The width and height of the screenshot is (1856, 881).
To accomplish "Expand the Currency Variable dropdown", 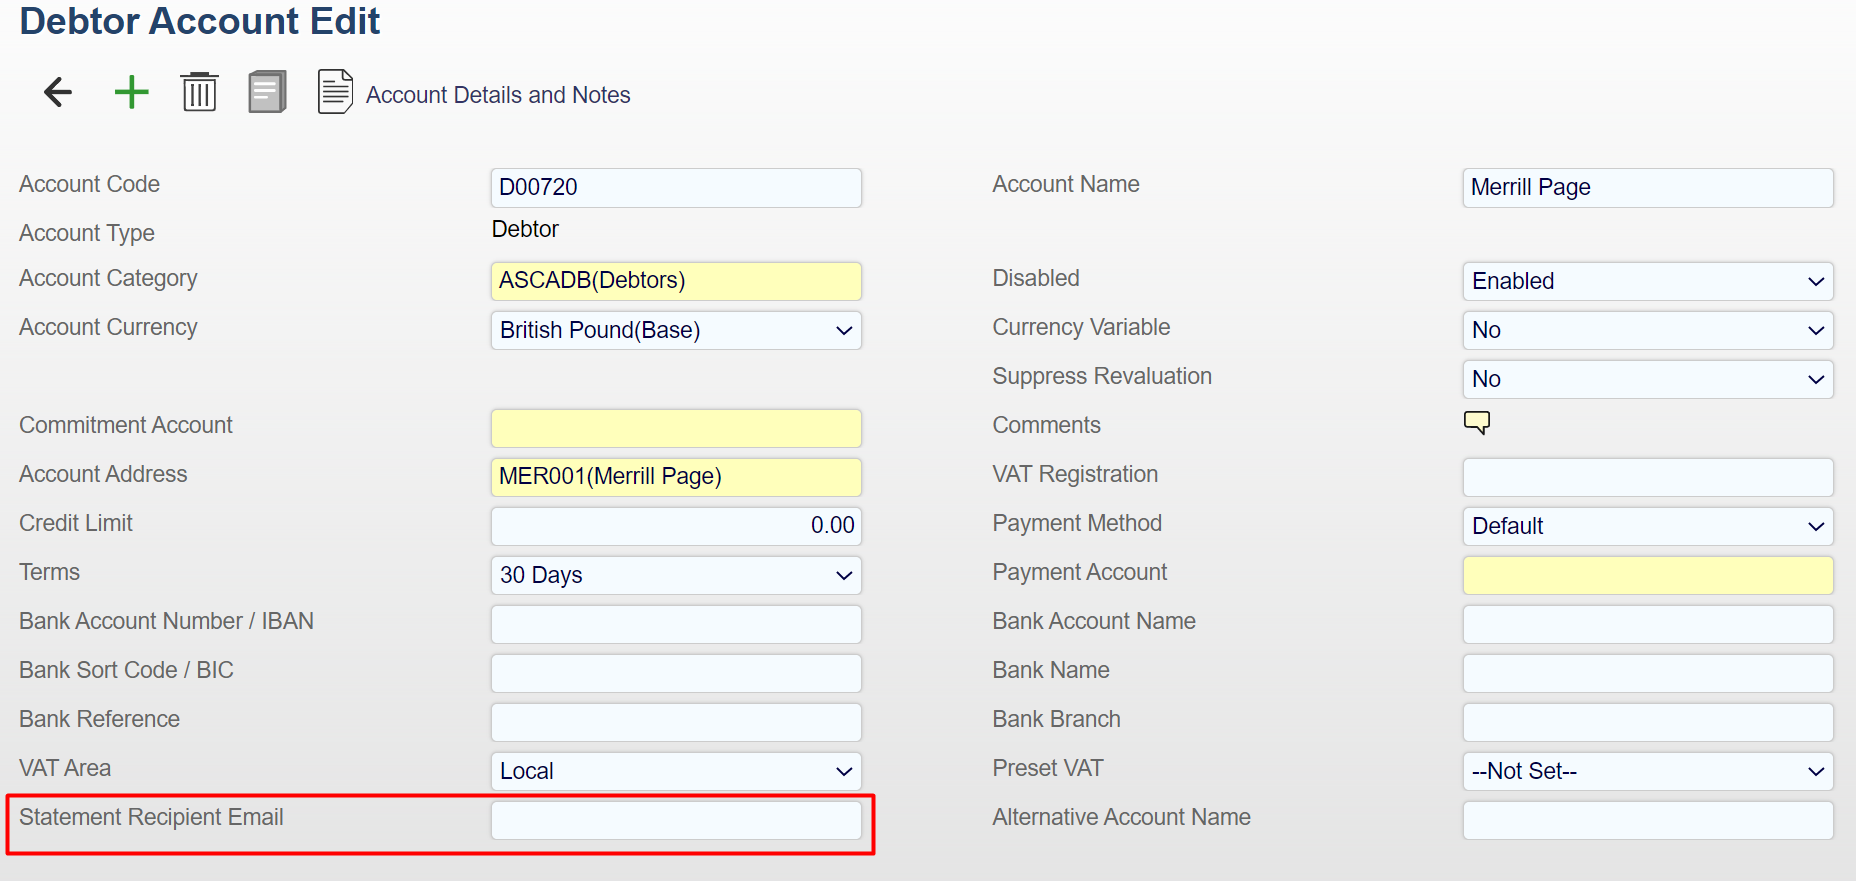I will 1647,330.
